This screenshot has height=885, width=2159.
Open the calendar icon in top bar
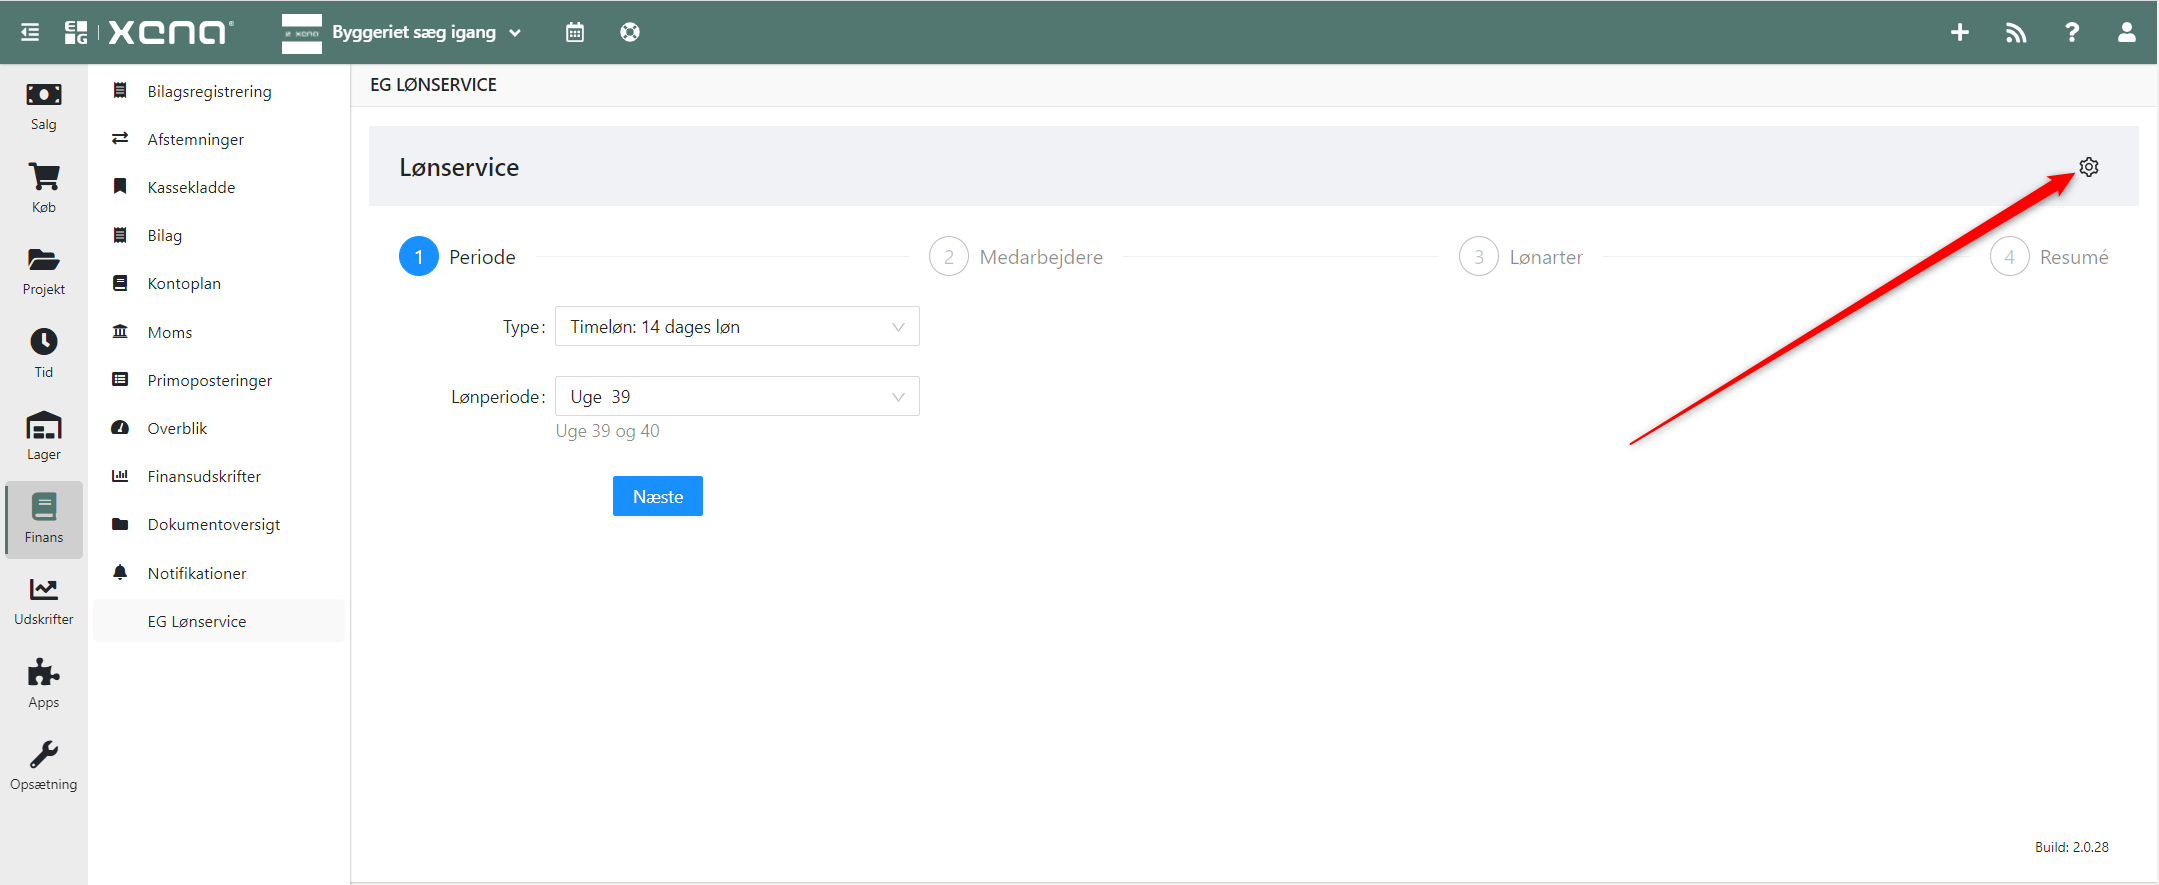574,32
